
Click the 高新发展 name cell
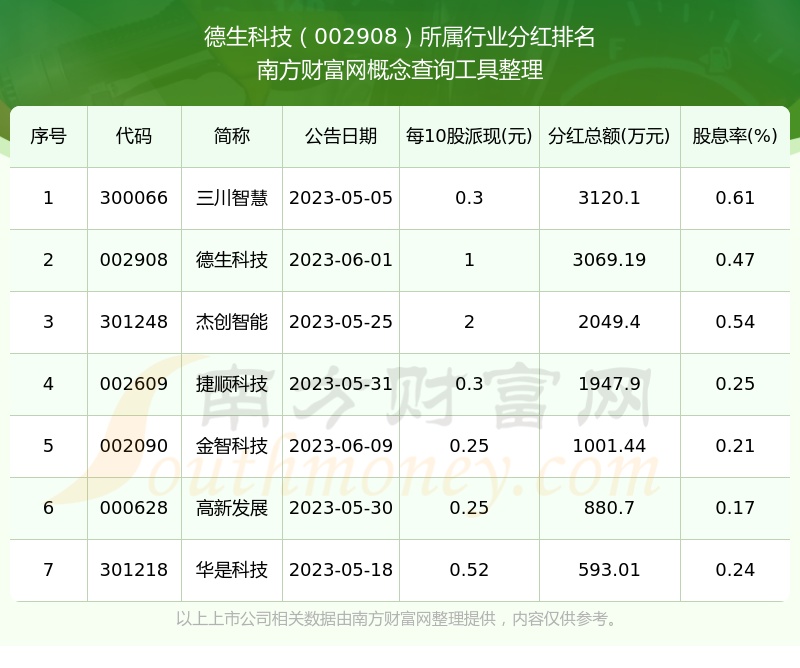pyautogui.click(x=232, y=508)
